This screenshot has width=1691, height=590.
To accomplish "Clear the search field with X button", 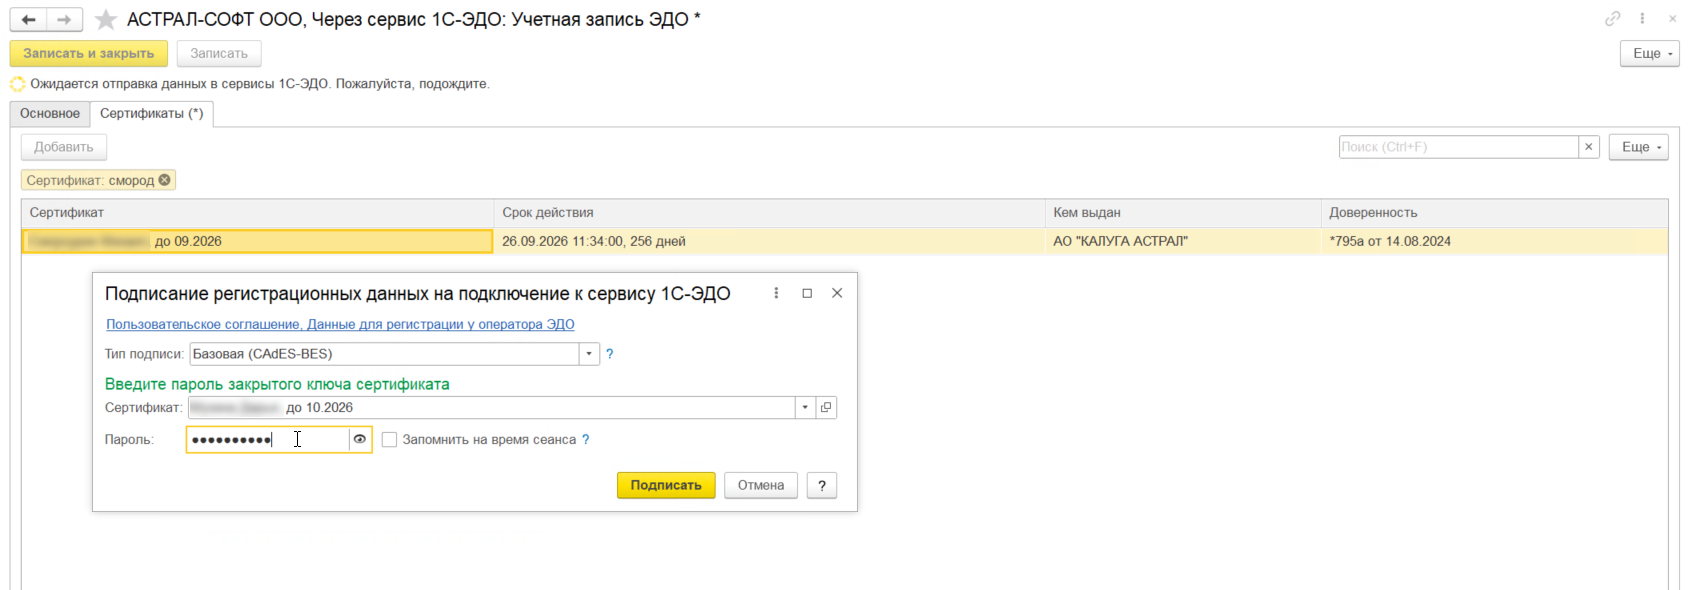I will (x=1588, y=147).
